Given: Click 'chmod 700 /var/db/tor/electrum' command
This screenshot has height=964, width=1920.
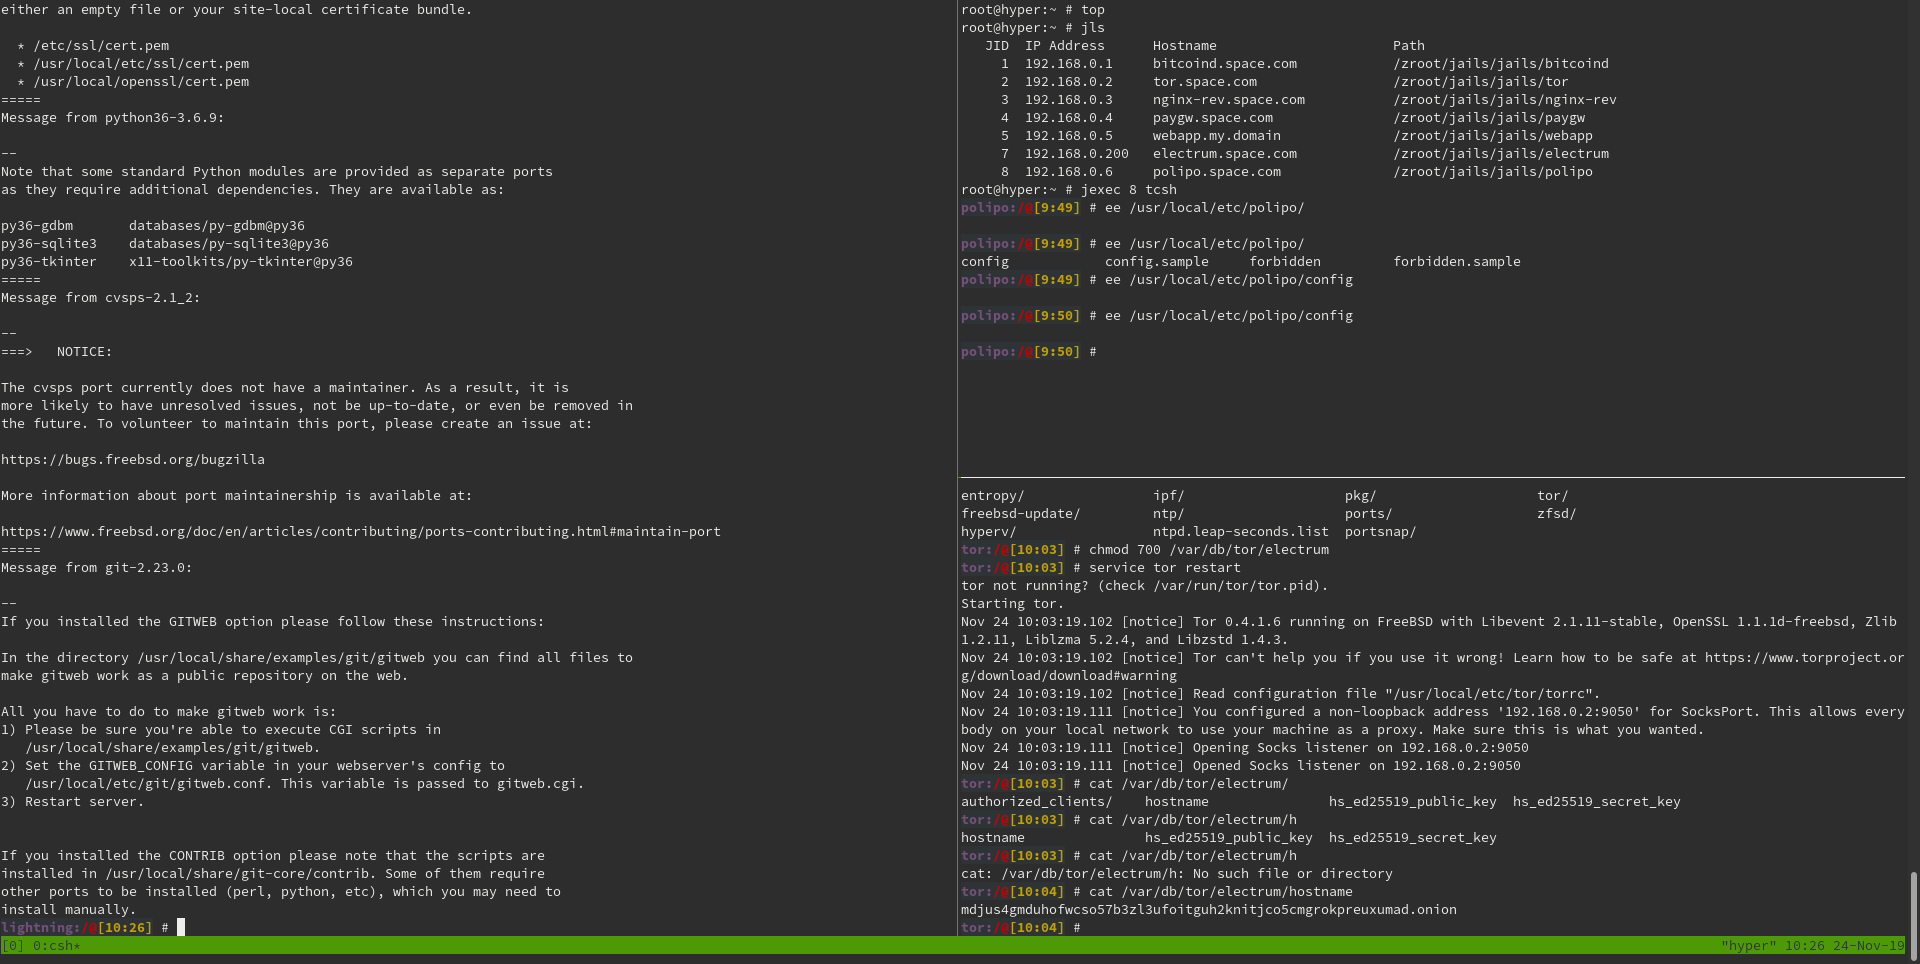Looking at the screenshot, I should (1209, 550).
